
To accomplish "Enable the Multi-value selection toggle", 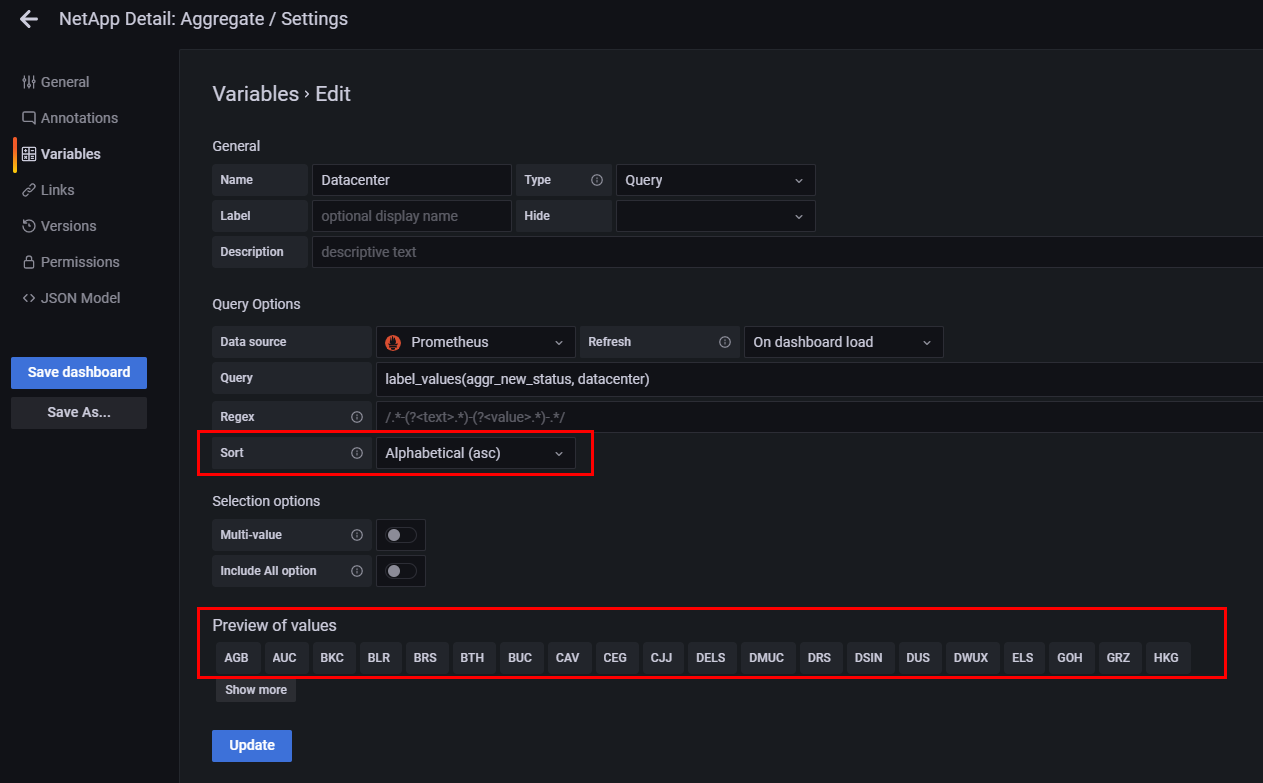I will click(x=400, y=534).
